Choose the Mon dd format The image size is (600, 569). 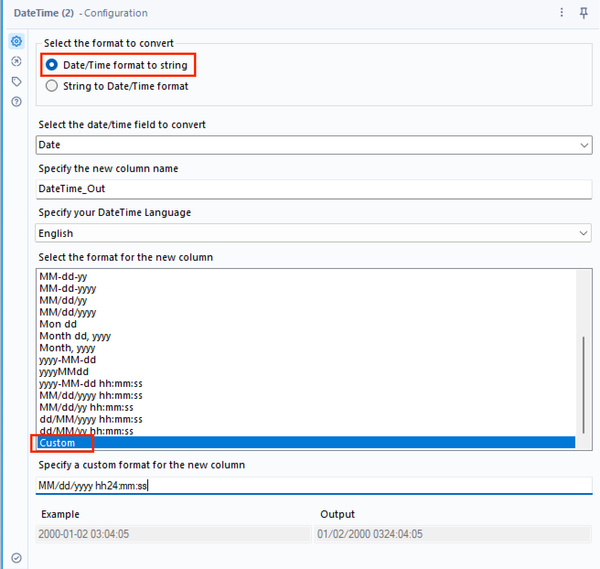(306, 324)
